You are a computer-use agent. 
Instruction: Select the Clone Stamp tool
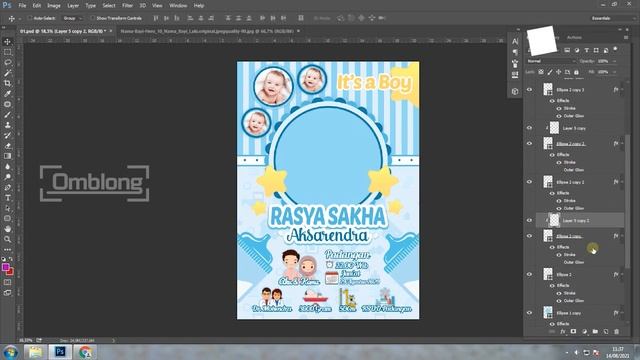[x=7, y=125]
